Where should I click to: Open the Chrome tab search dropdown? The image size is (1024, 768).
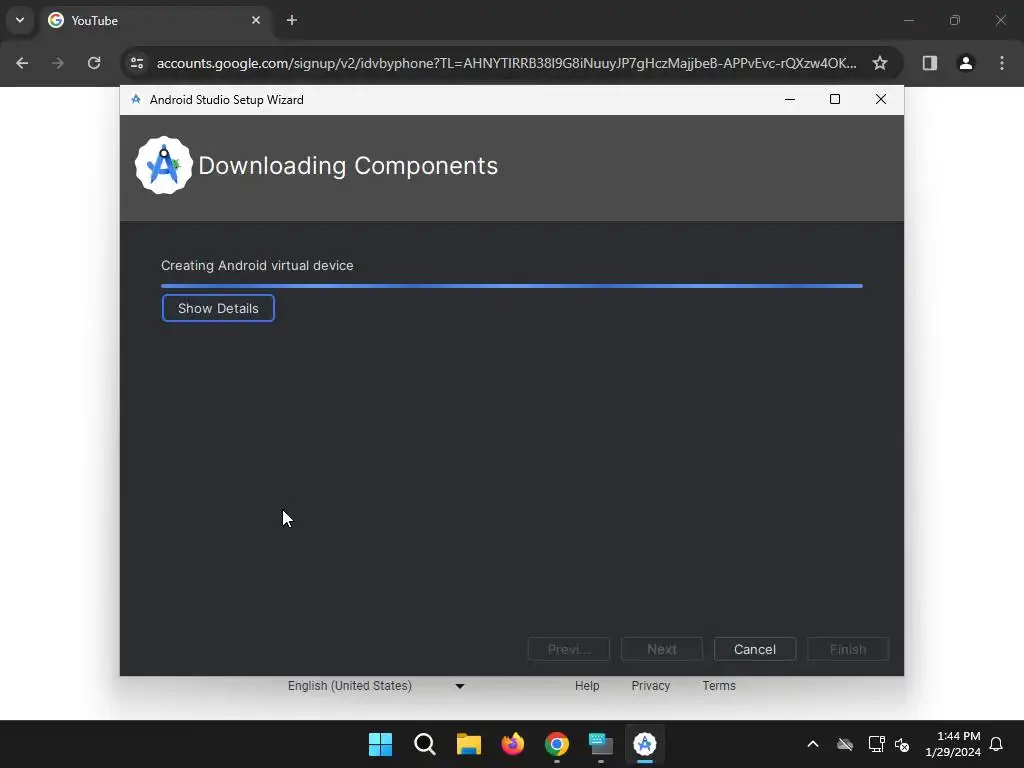click(x=20, y=20)
